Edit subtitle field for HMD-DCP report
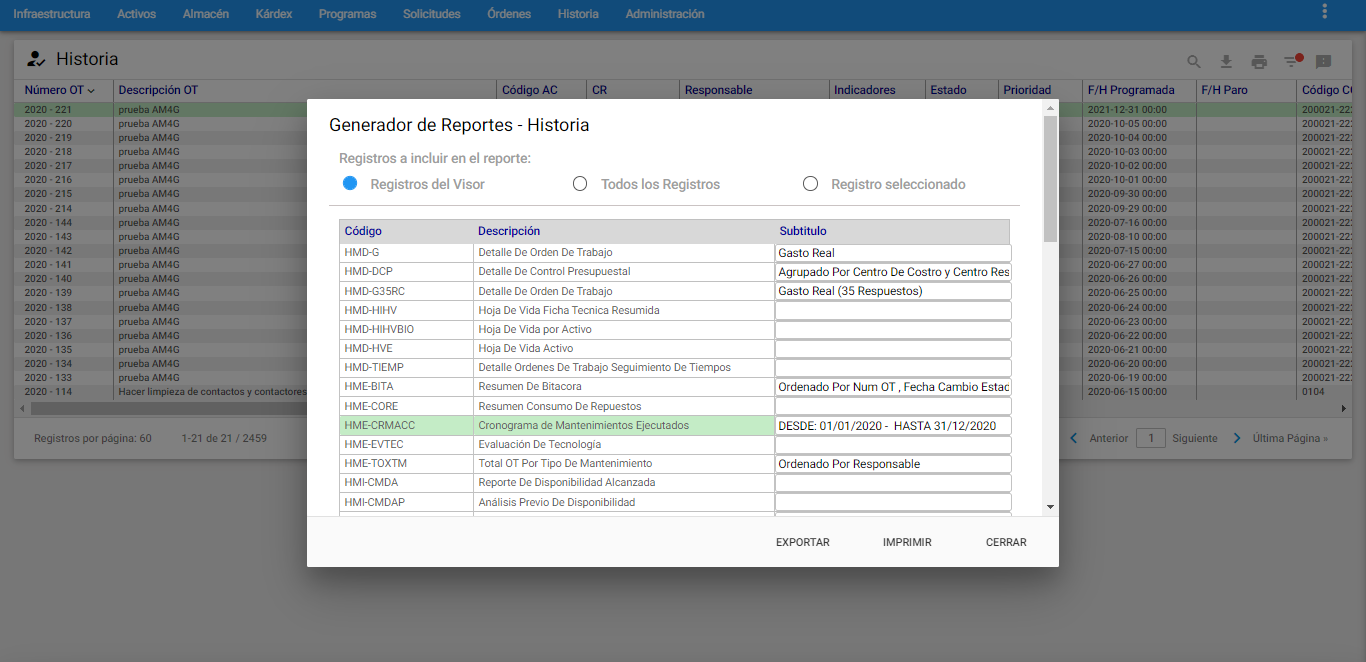This screenshot has height=662, width=1366. [893, 272]
